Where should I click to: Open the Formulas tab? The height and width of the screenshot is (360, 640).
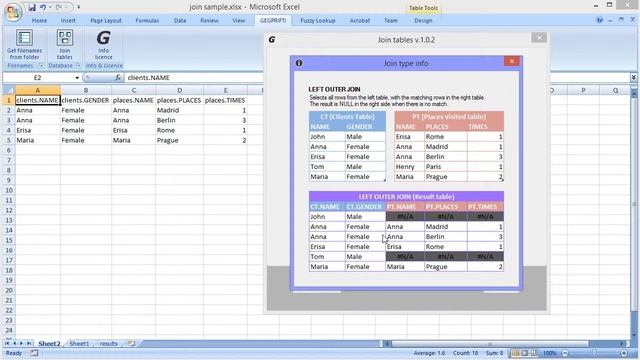tap(147, 20)
